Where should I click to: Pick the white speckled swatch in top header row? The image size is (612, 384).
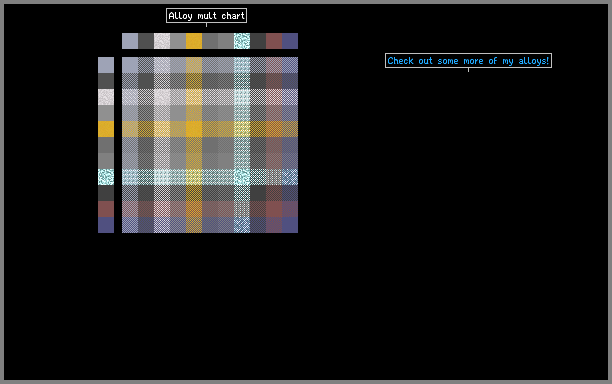point(162,41)
